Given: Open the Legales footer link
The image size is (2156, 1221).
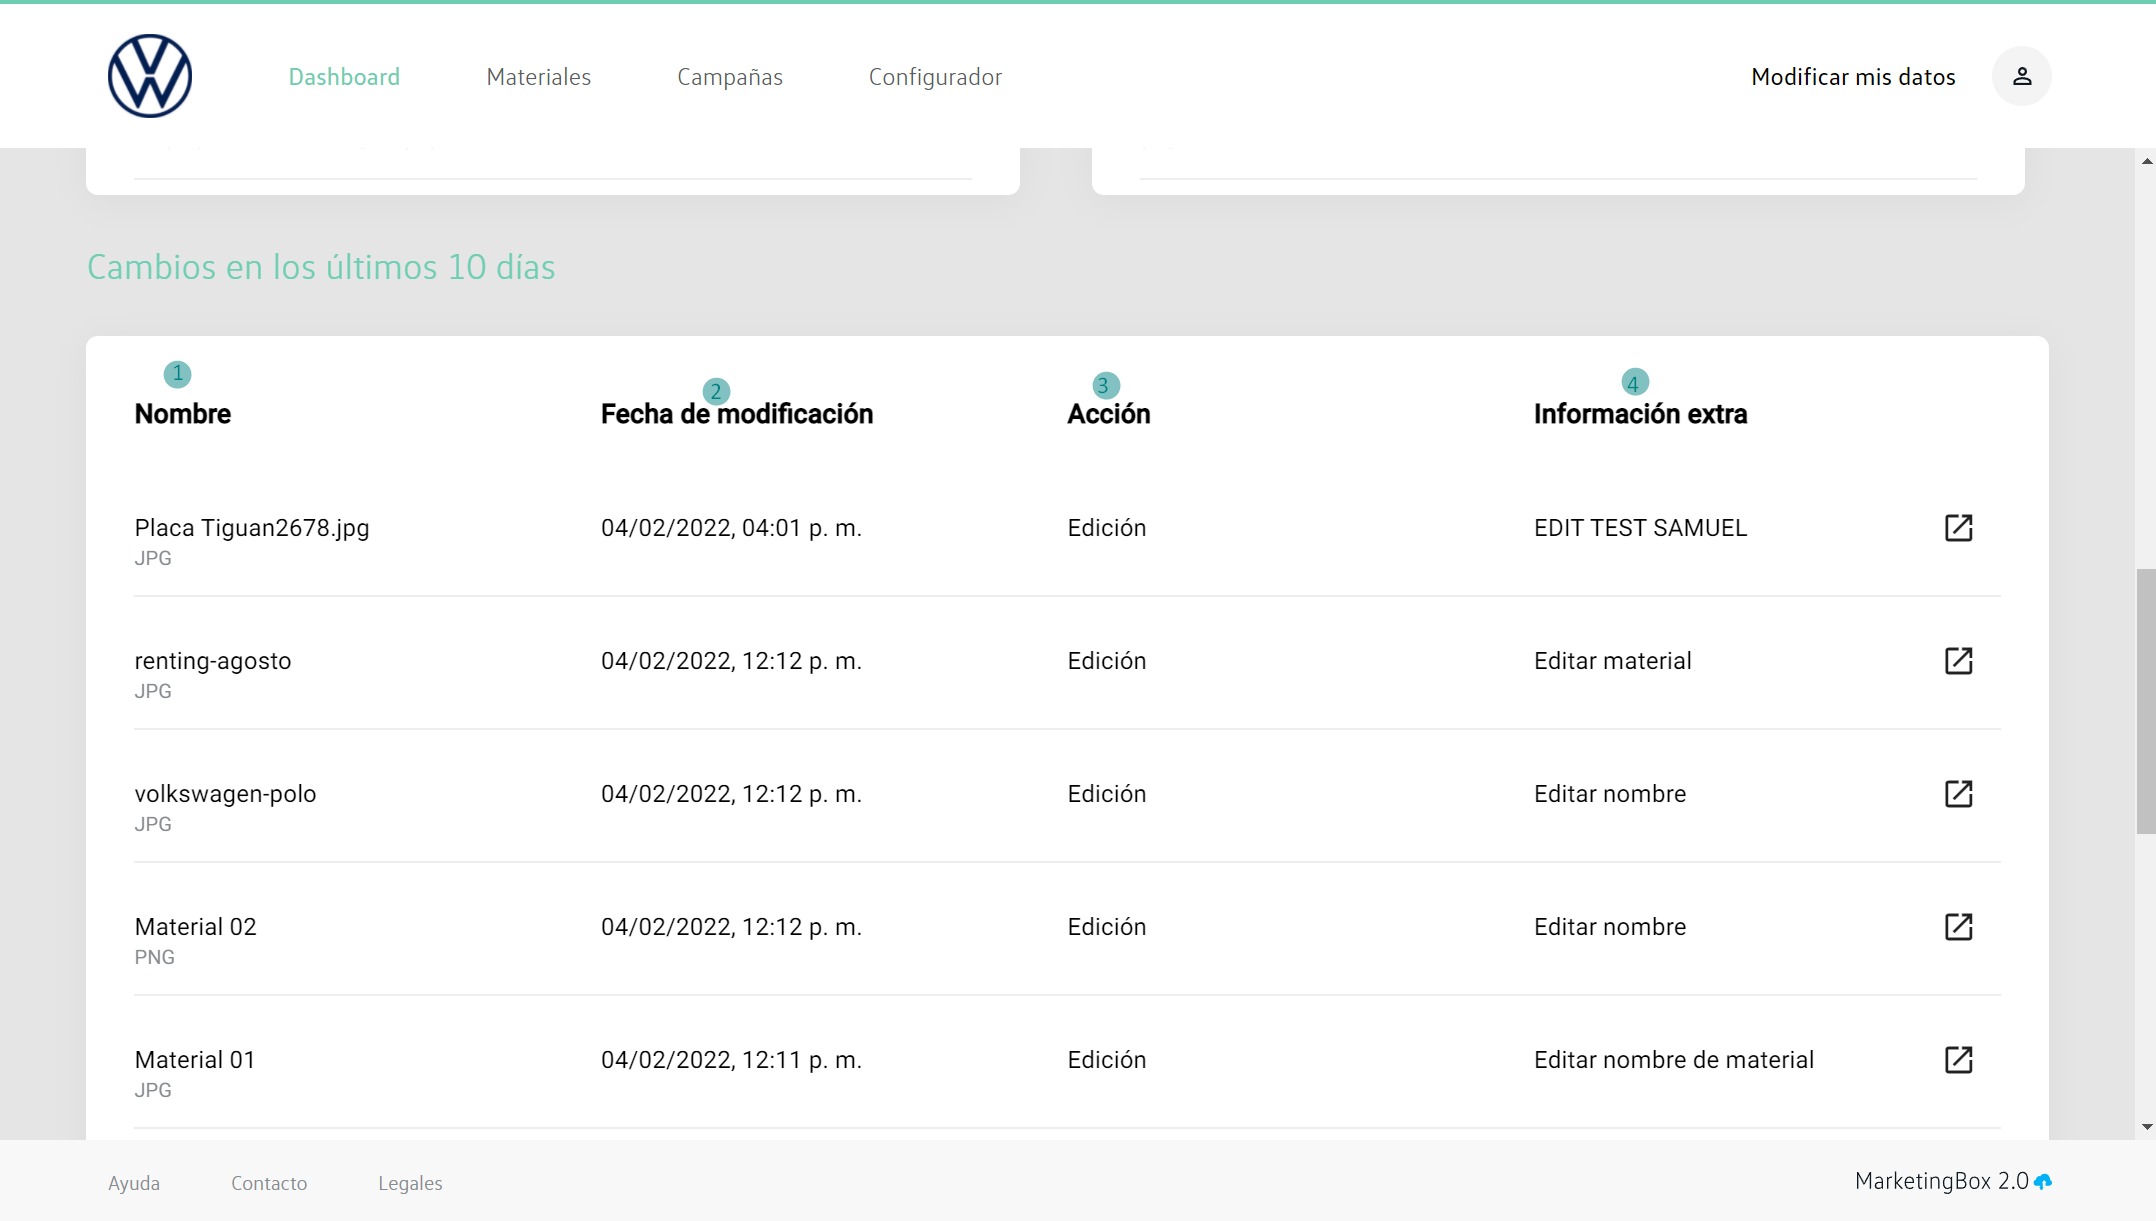Looking at the screenshot, I should pyautogui.click(x=410, y=1183).
